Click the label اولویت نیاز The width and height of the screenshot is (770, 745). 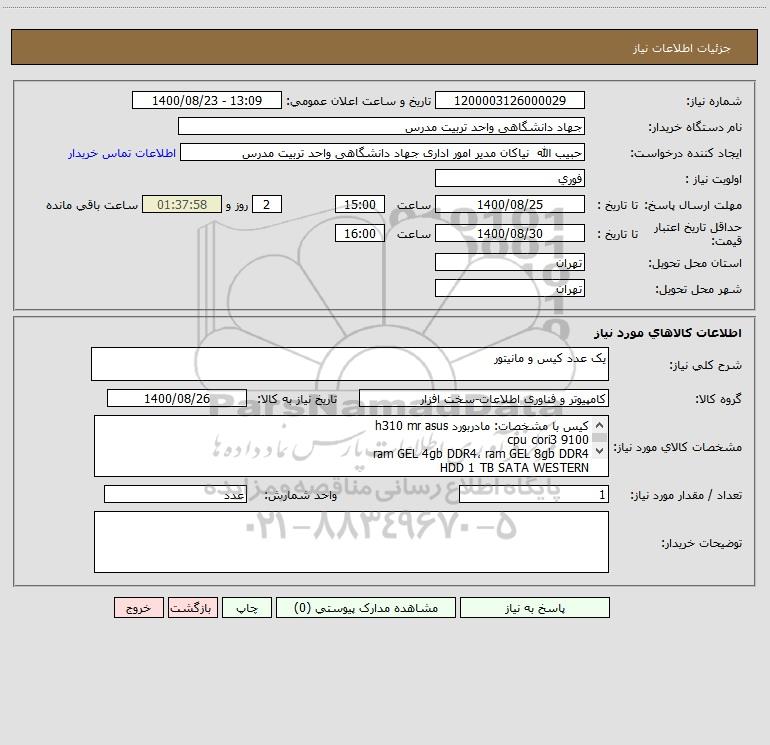714,179
